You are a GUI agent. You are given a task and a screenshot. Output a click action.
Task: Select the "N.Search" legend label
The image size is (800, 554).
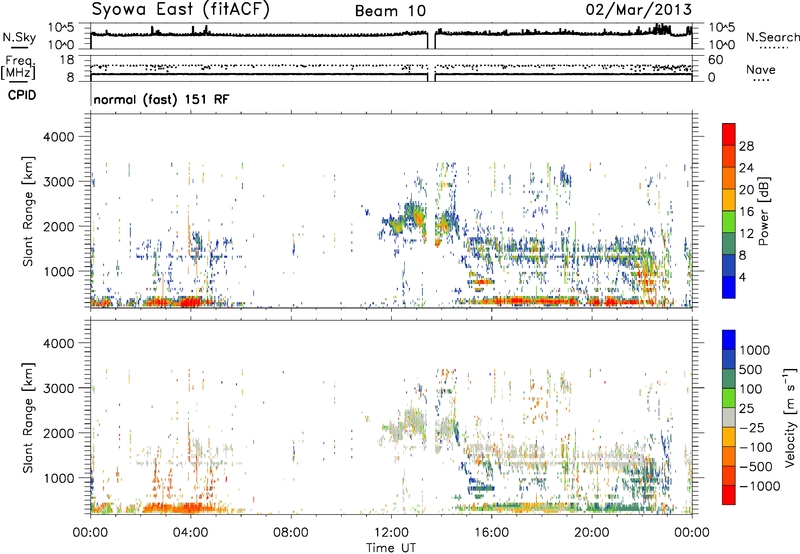pos(773,37)
